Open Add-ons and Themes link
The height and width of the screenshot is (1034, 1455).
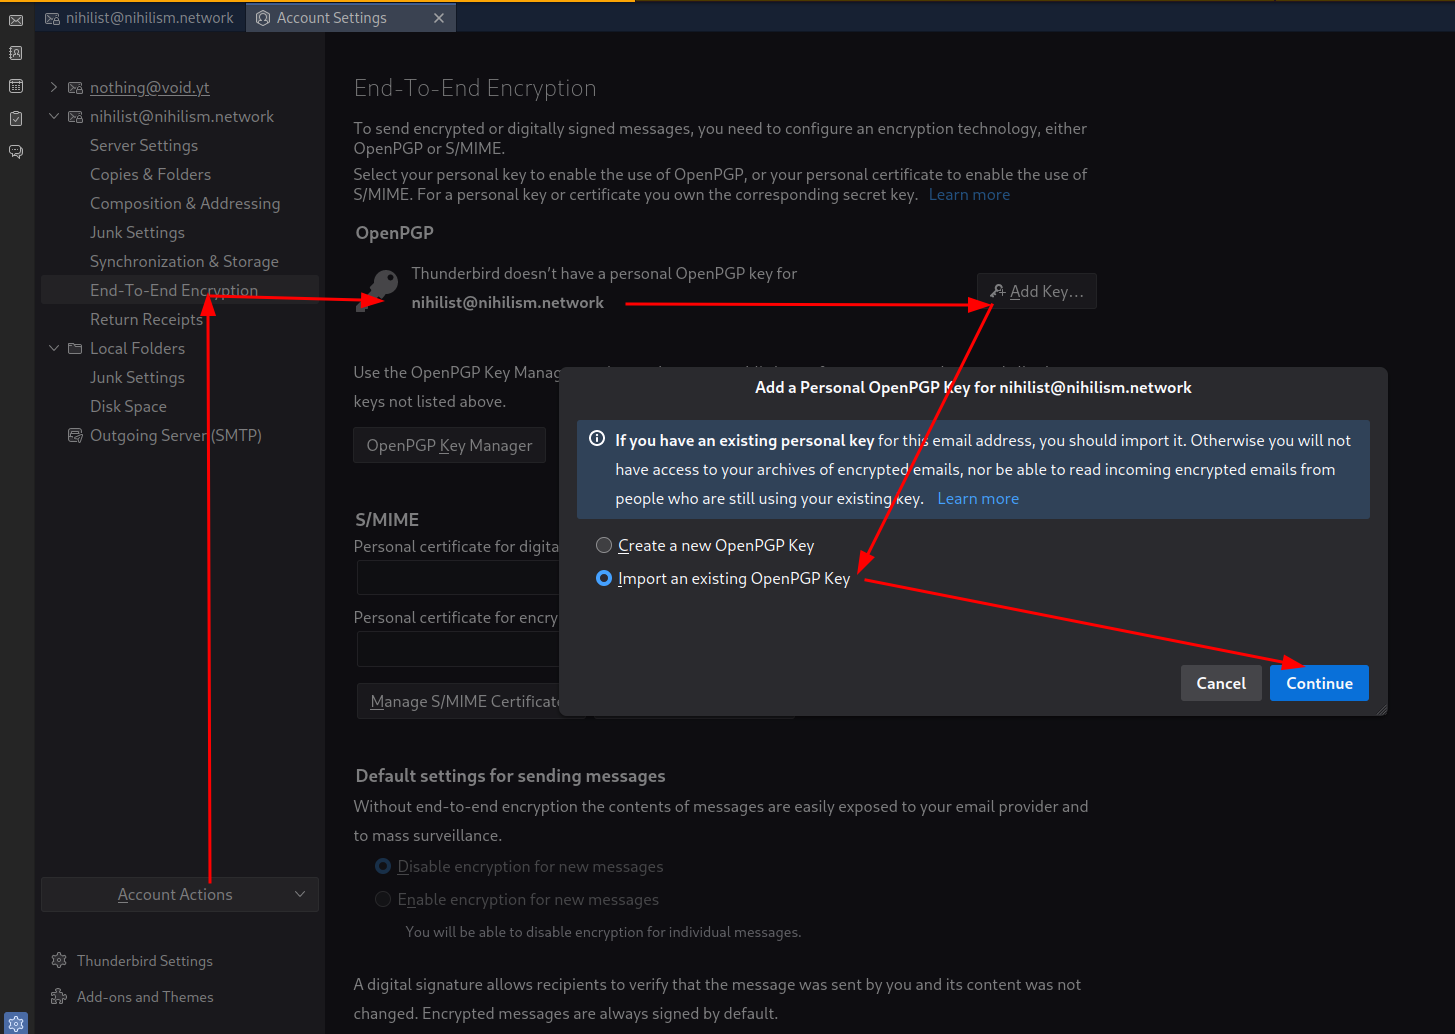coord(145,996)
